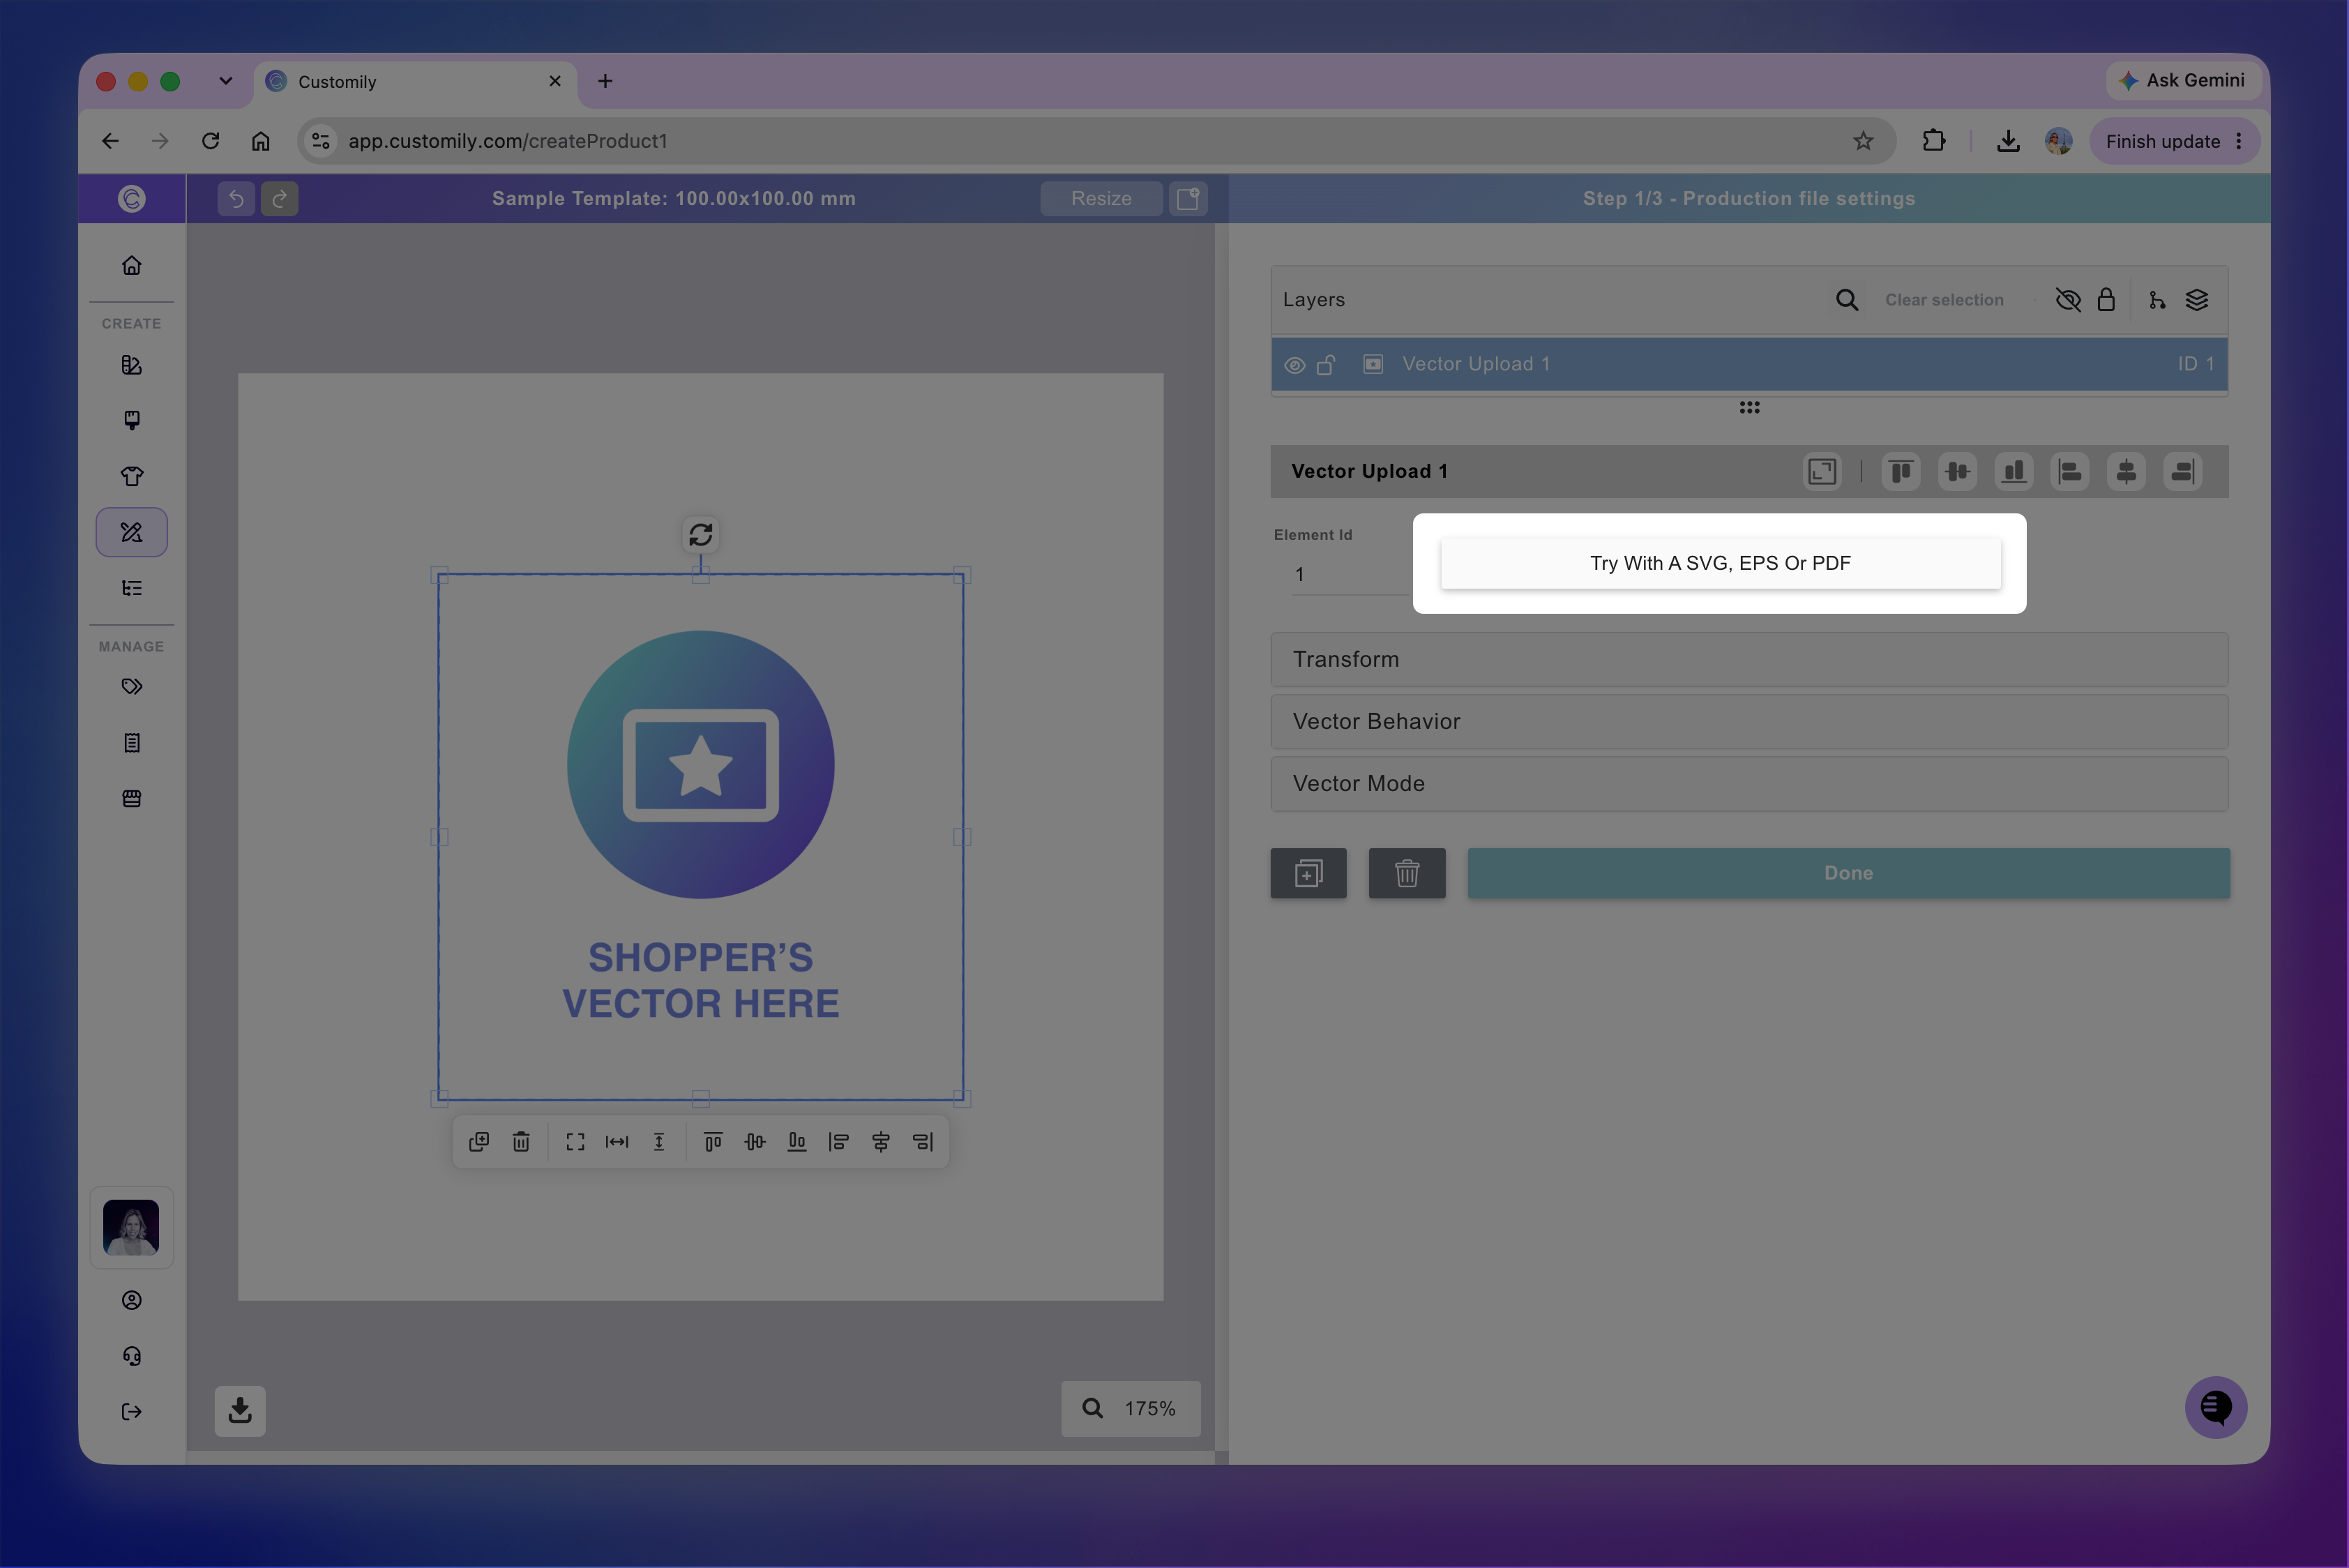
Task: Open the 175% zoom level control
Action: 1131,1409
